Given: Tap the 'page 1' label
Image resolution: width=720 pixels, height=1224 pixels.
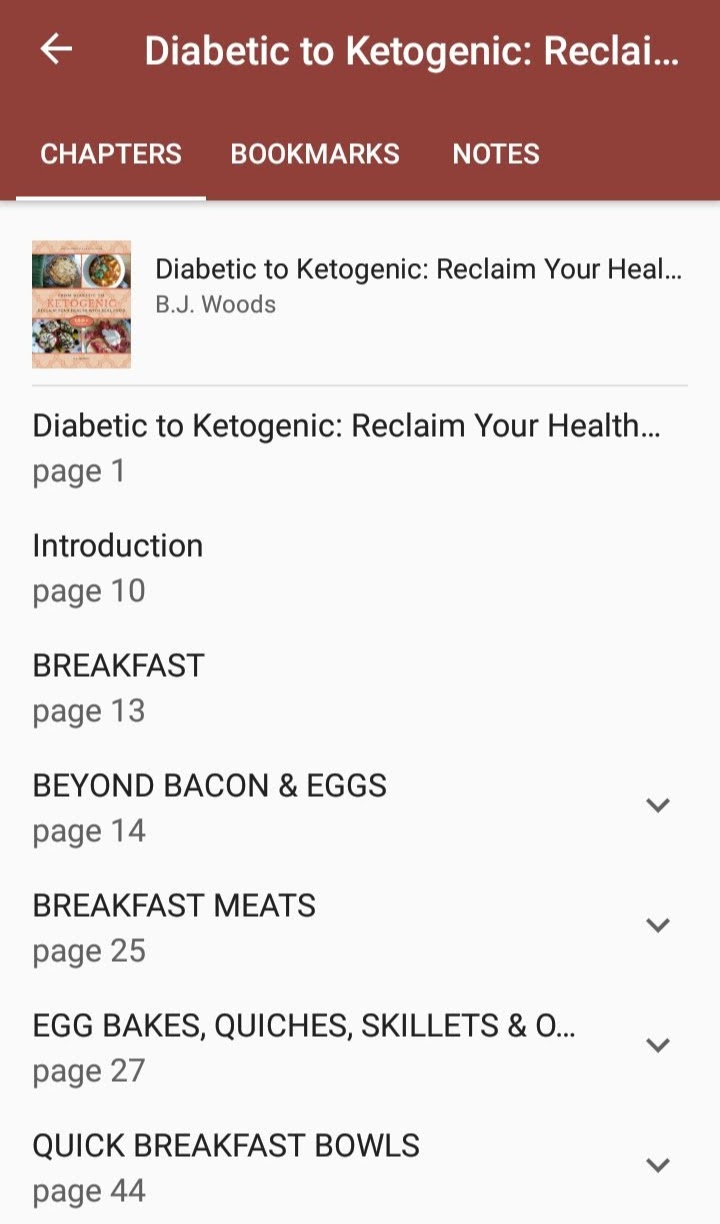Looking at the screenshot, I should [x=79, y=471].
